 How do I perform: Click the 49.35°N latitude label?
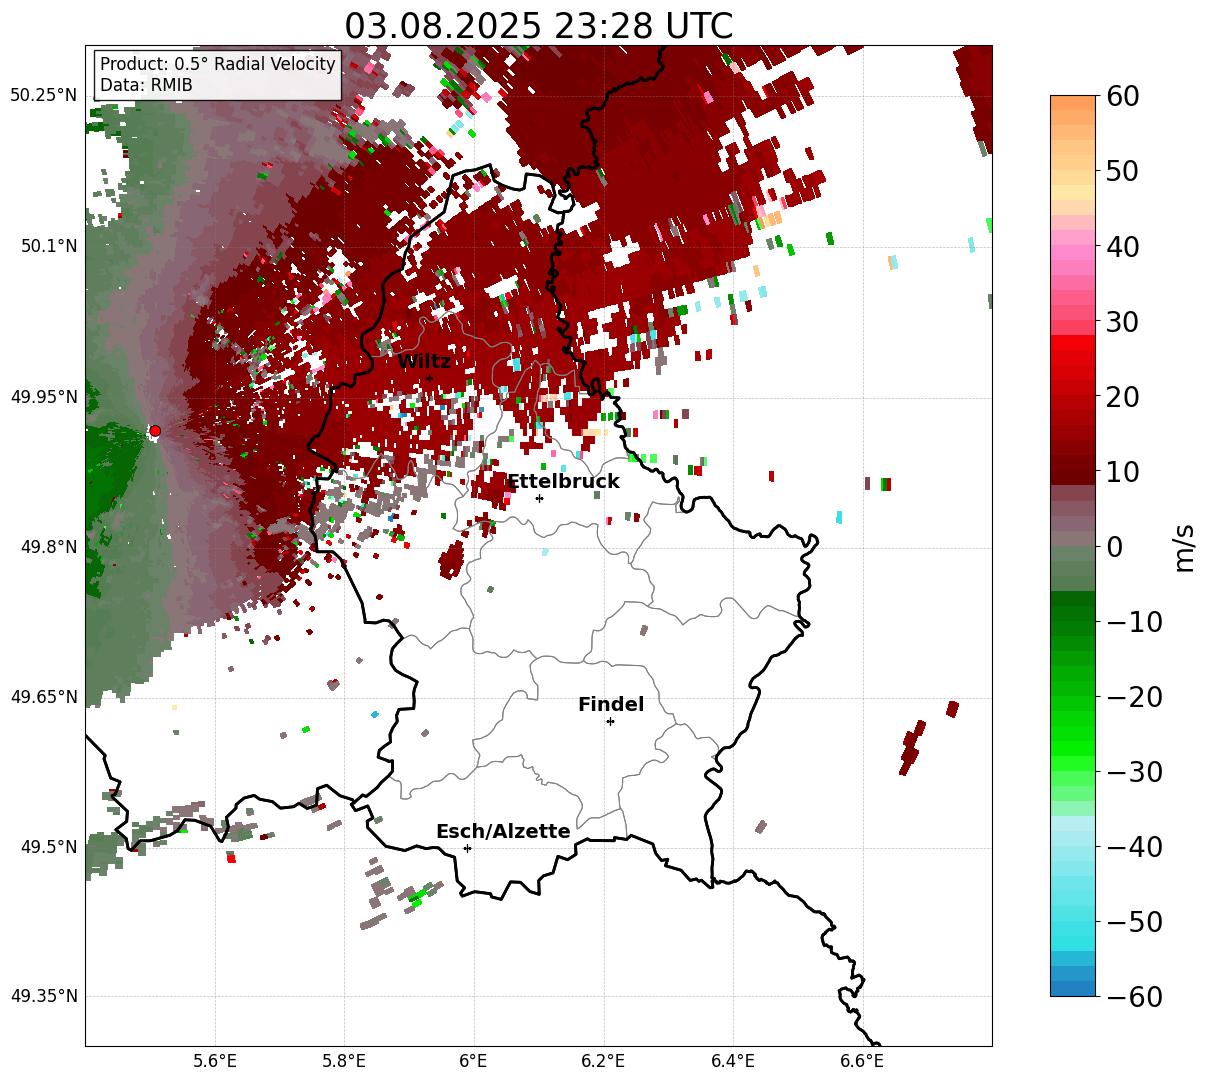43,996
